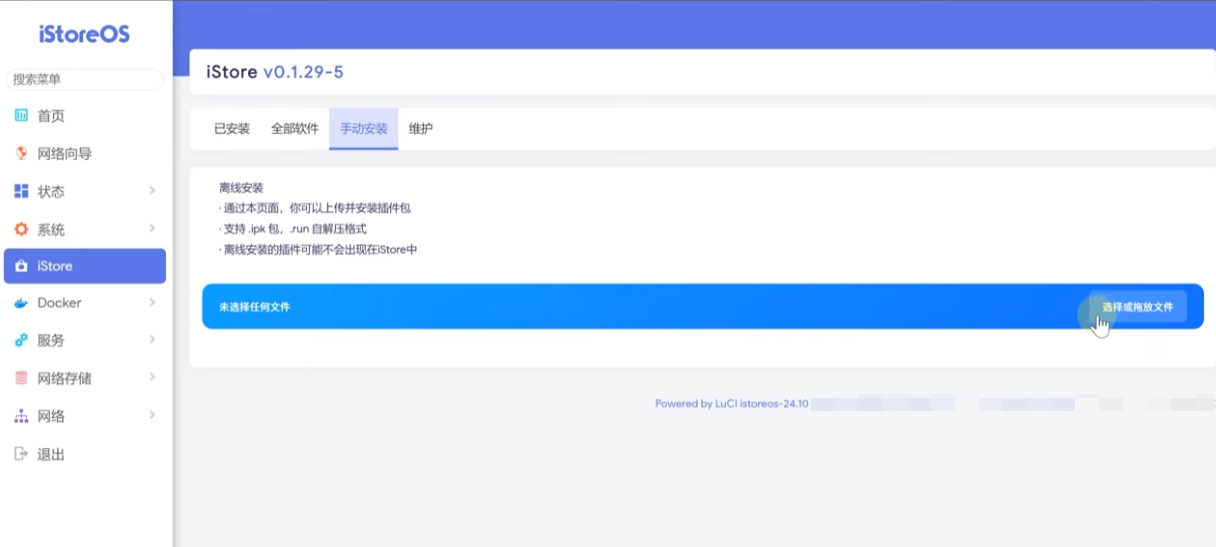Screen dimensions: 1216x547
Task: Click the 系统 gear icon
Action: click(21, 229)
